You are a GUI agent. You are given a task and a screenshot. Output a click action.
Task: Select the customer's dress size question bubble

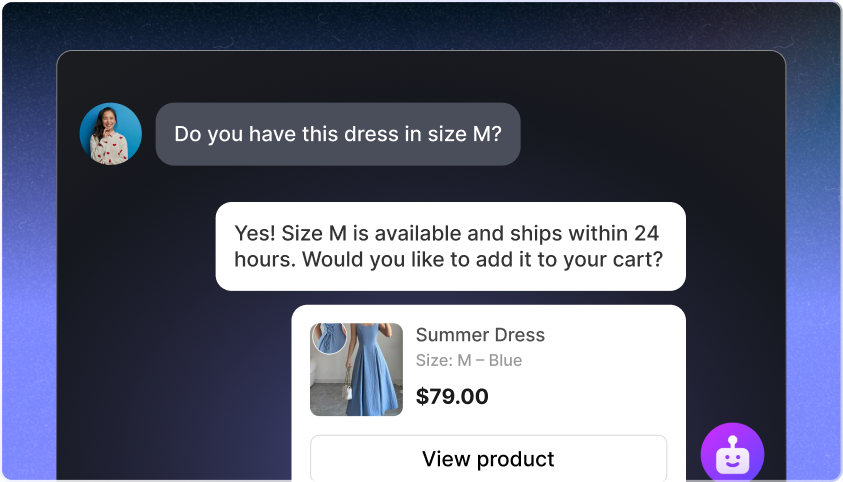tap(337, 134)
